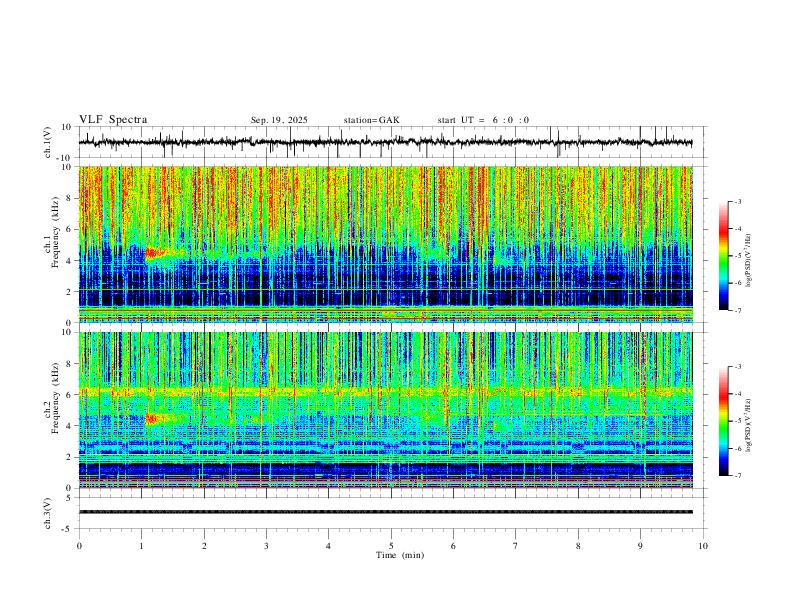Click the "station=GAK" header text
The width and height of the screenshot is (792, 612).
pos(371,120)
